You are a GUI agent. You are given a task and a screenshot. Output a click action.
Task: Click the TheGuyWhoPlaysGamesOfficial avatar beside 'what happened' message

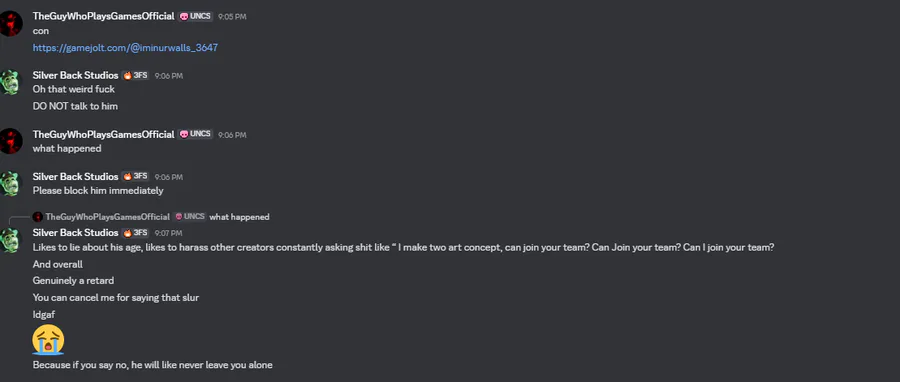click(x=10, y=141)
